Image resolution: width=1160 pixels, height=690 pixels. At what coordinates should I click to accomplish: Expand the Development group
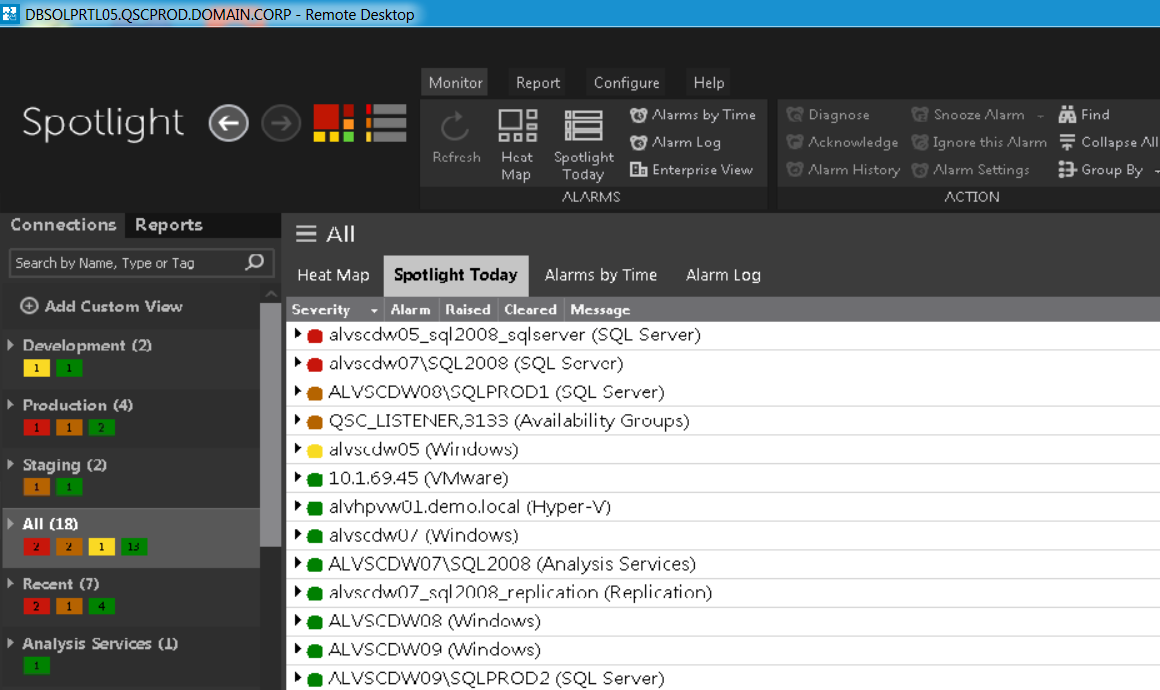(10, 345)
